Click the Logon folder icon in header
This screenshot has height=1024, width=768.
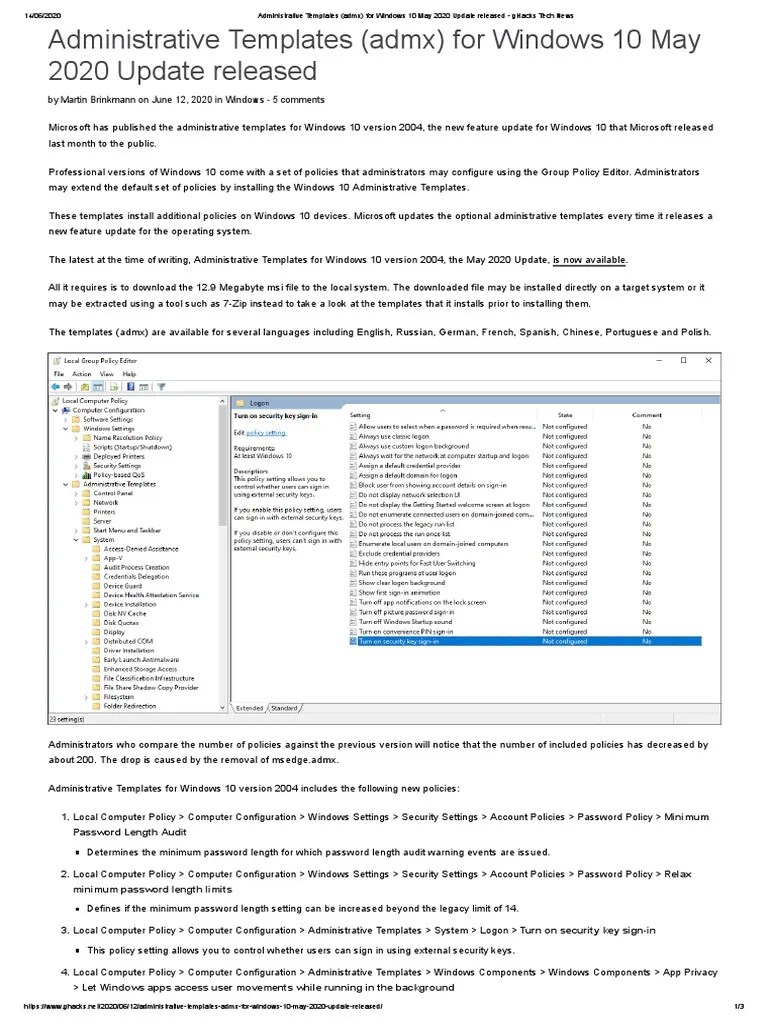click(240, 403)
